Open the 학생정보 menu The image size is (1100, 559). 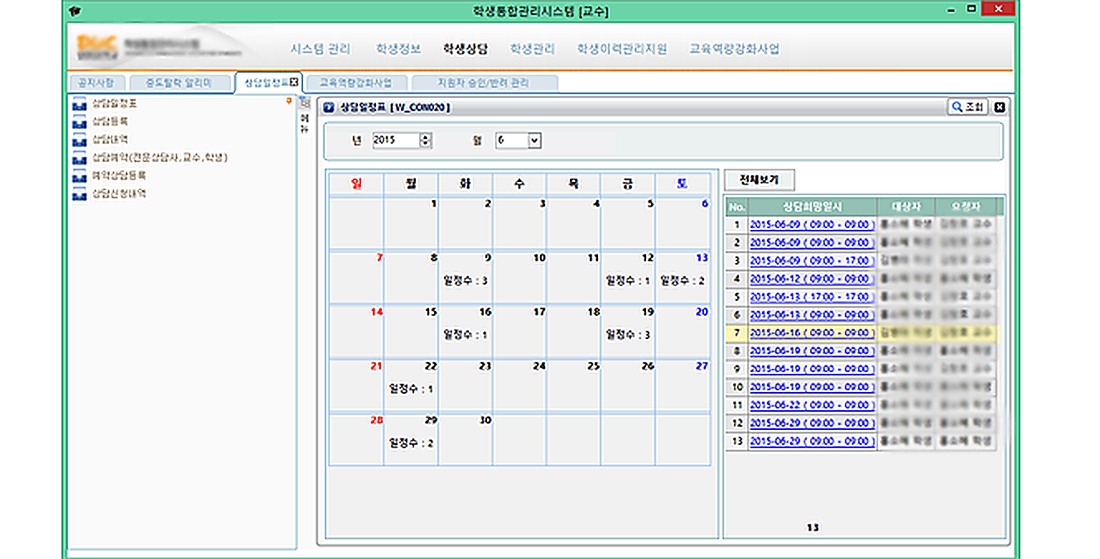398,49
